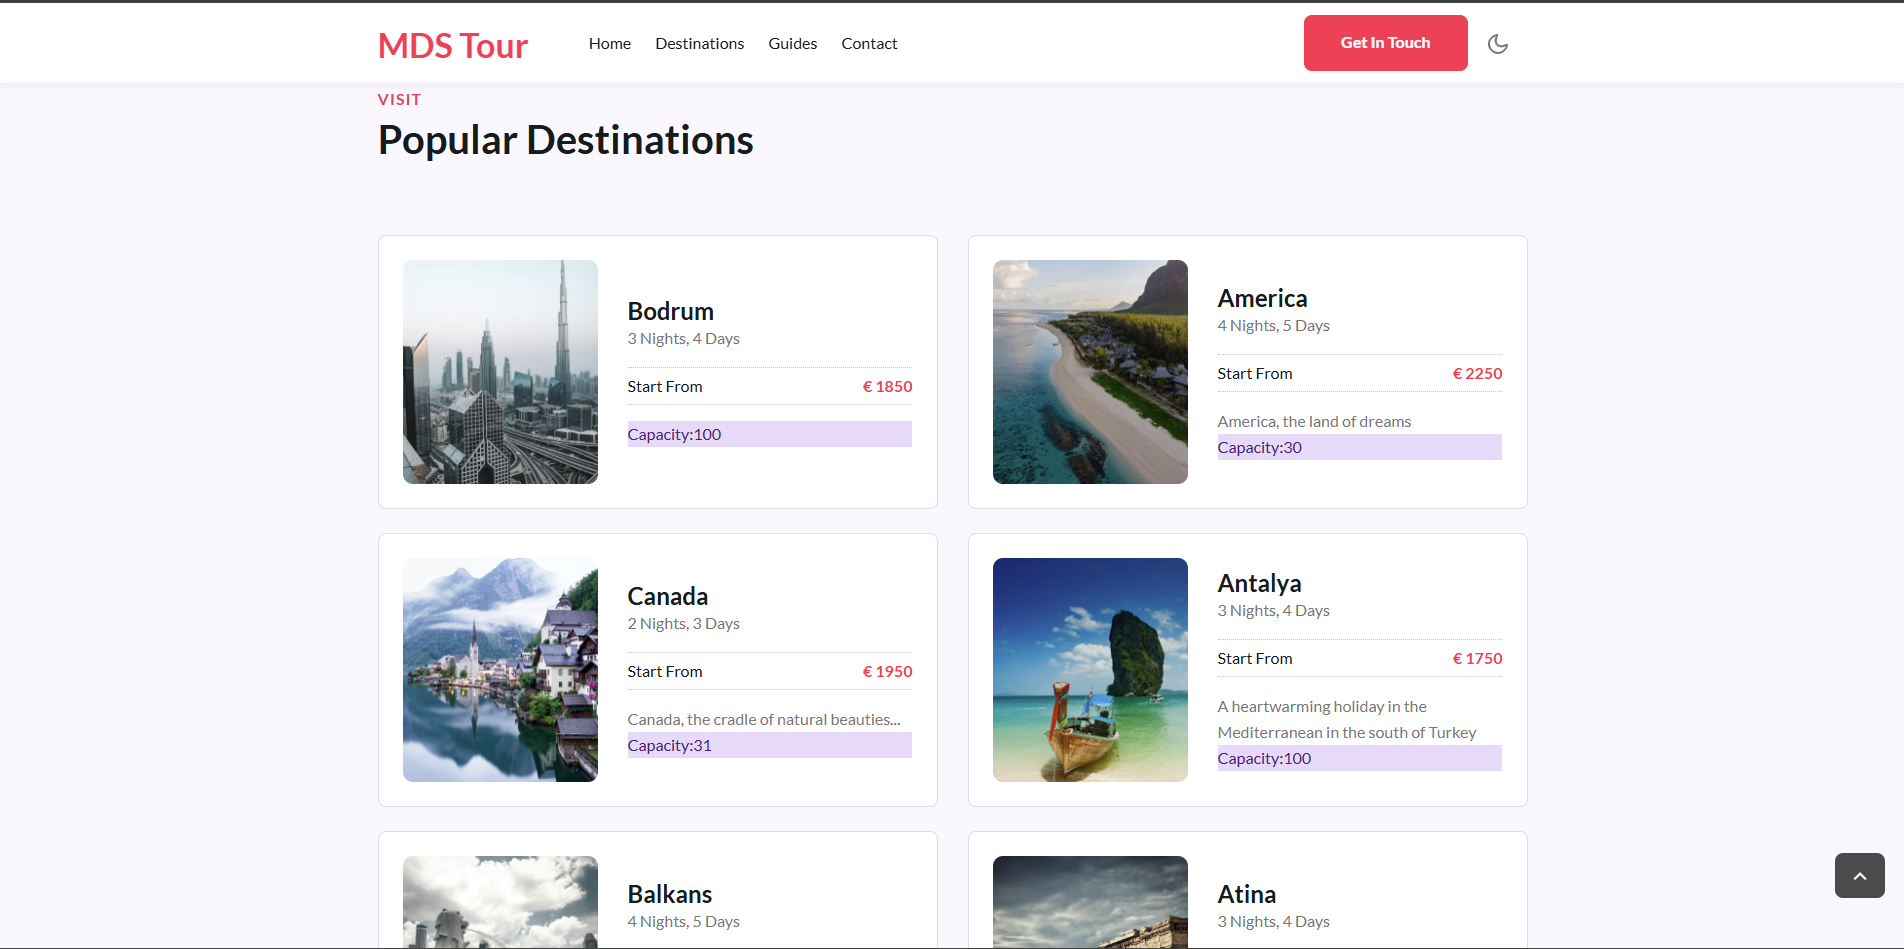Select the Atina destination title
Screen dimensions: 1904x949
tap(1247, 894)
